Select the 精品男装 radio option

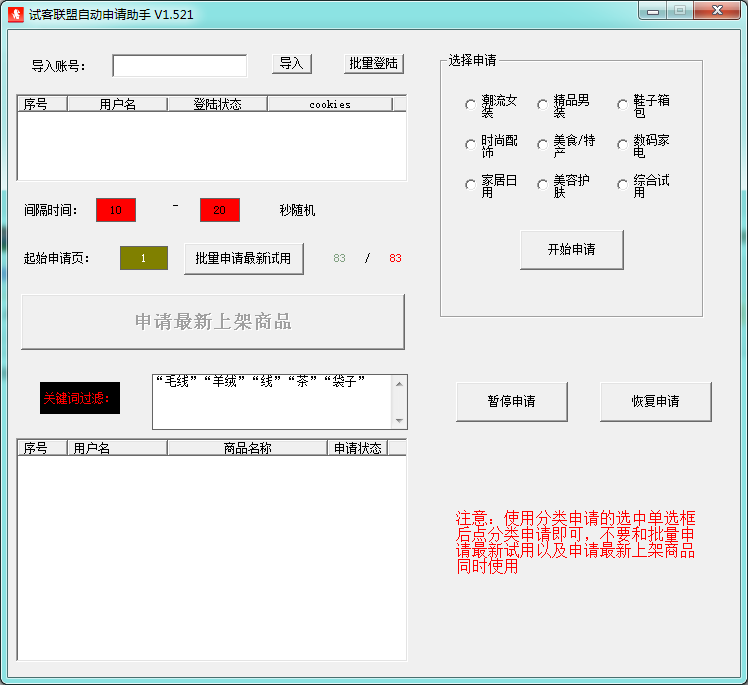[542, 104]
